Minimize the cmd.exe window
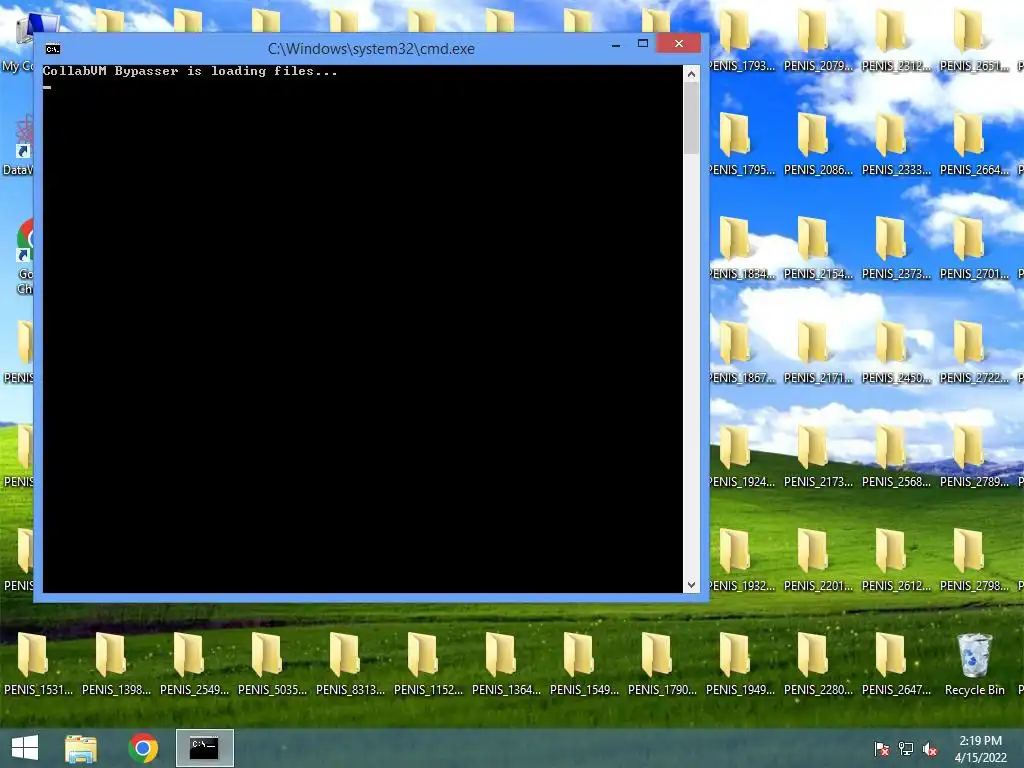Screen dimensions: 1024x768 616,44
